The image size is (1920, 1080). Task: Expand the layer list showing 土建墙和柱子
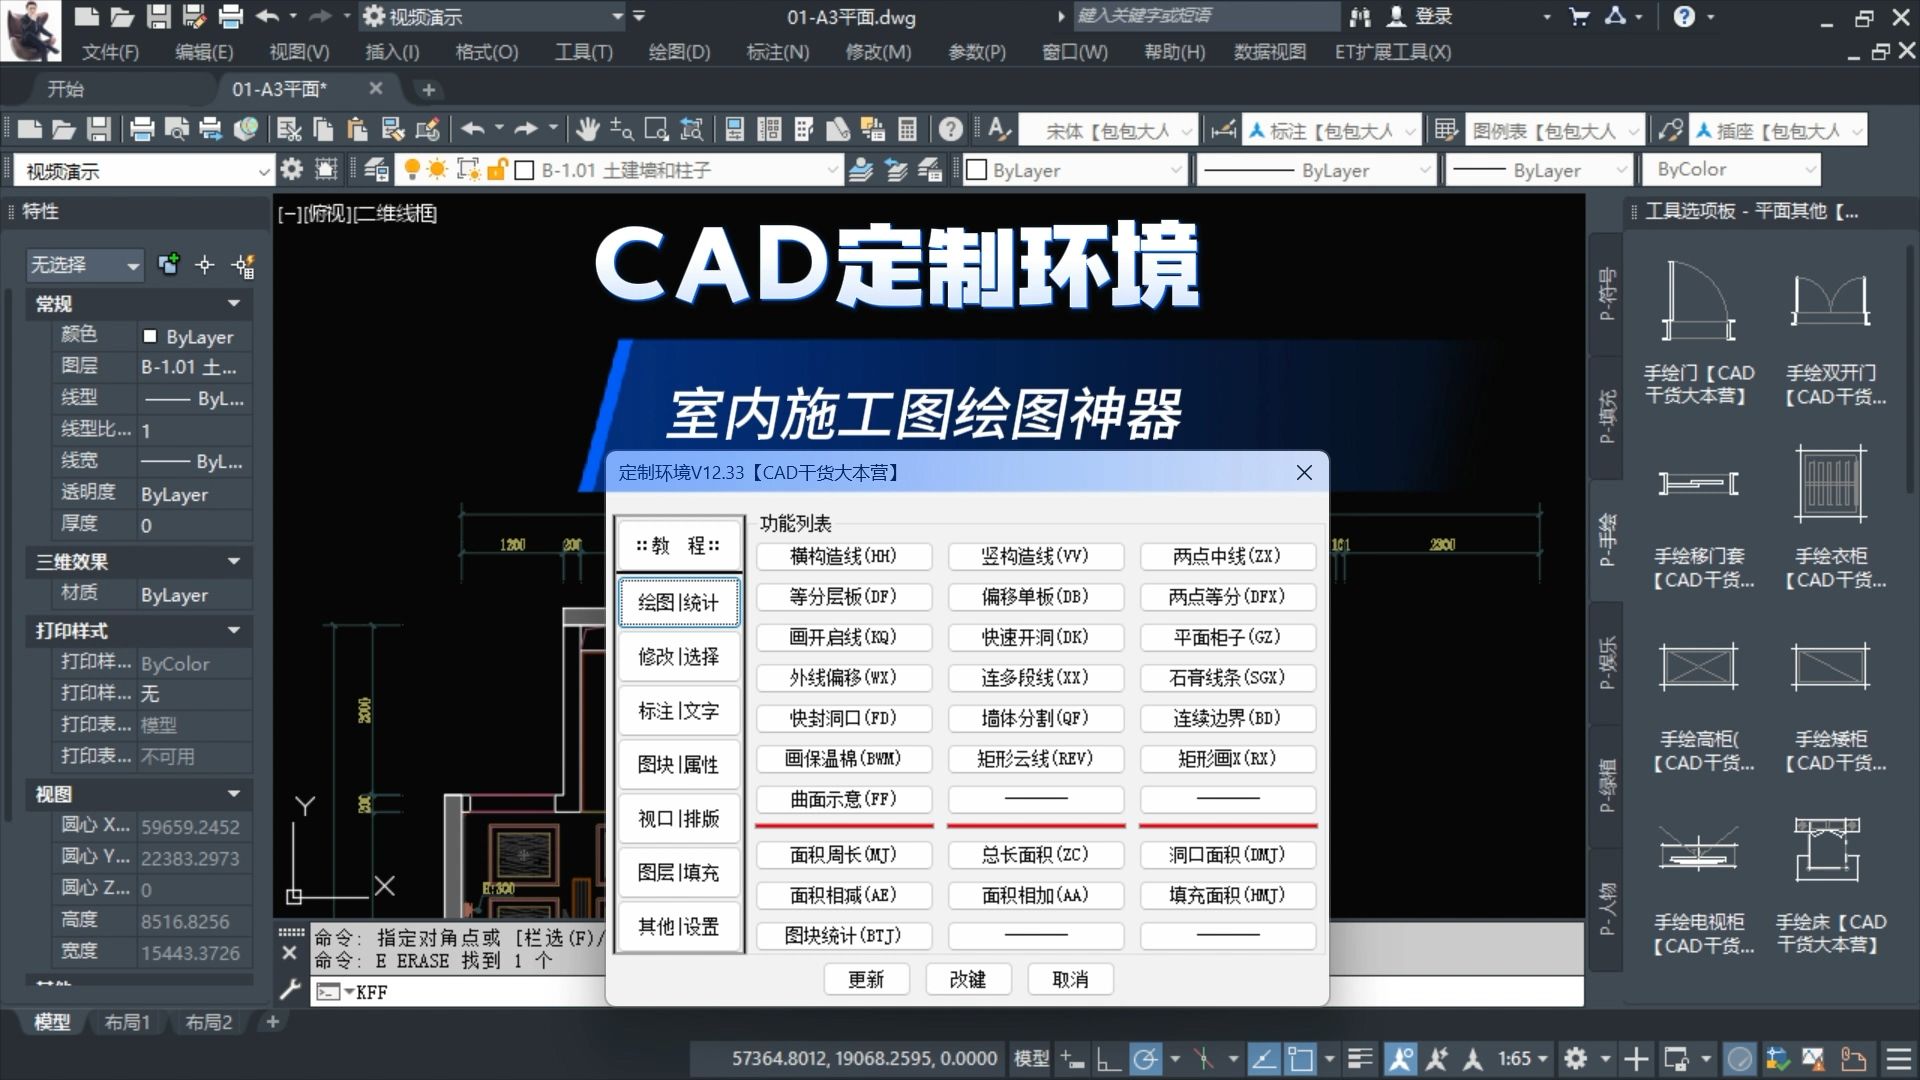pos(833,170)
